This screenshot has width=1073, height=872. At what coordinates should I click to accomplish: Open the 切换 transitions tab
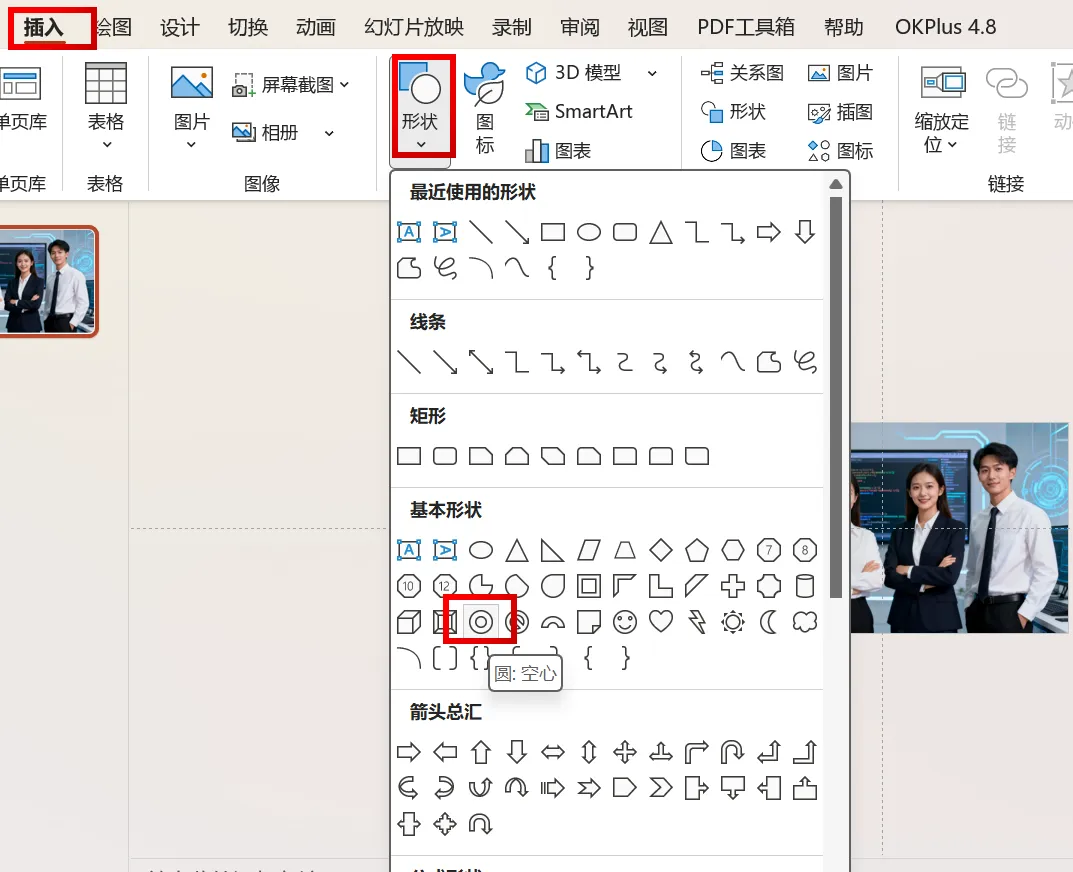pyautogui.click(x=248, y=27)
